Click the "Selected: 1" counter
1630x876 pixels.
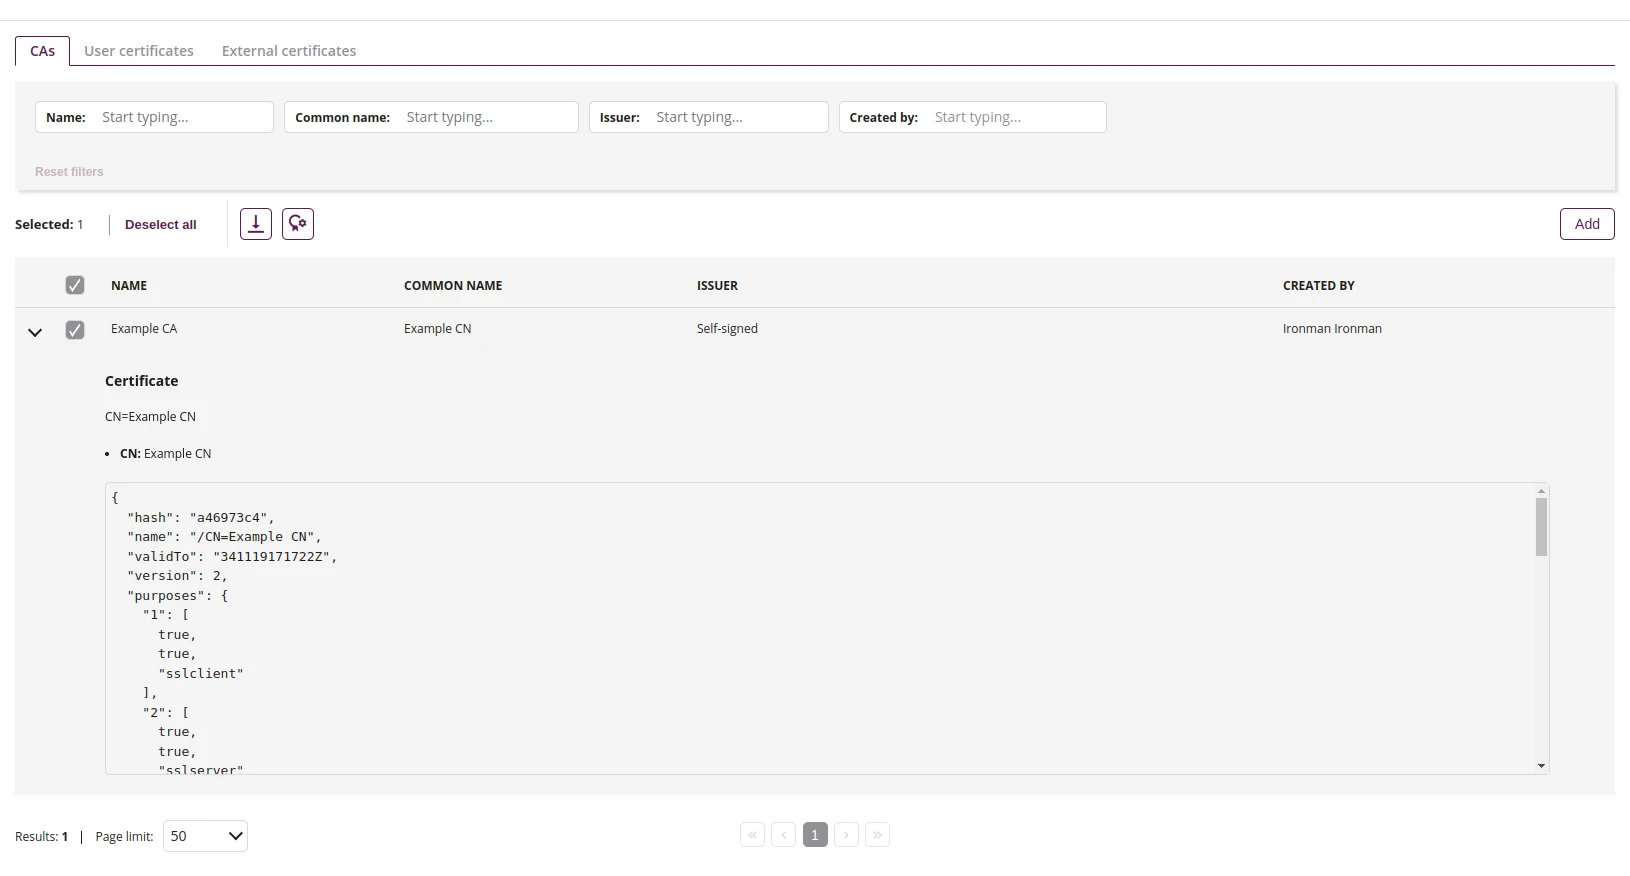(49, 225)
